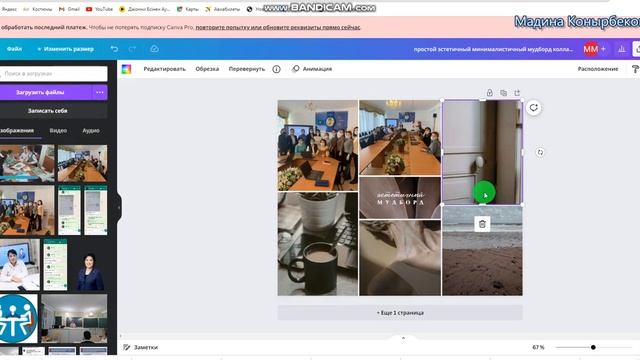Show image info via the circled i icon
This screenshot has width=640, height=360.
click(276, 69)
